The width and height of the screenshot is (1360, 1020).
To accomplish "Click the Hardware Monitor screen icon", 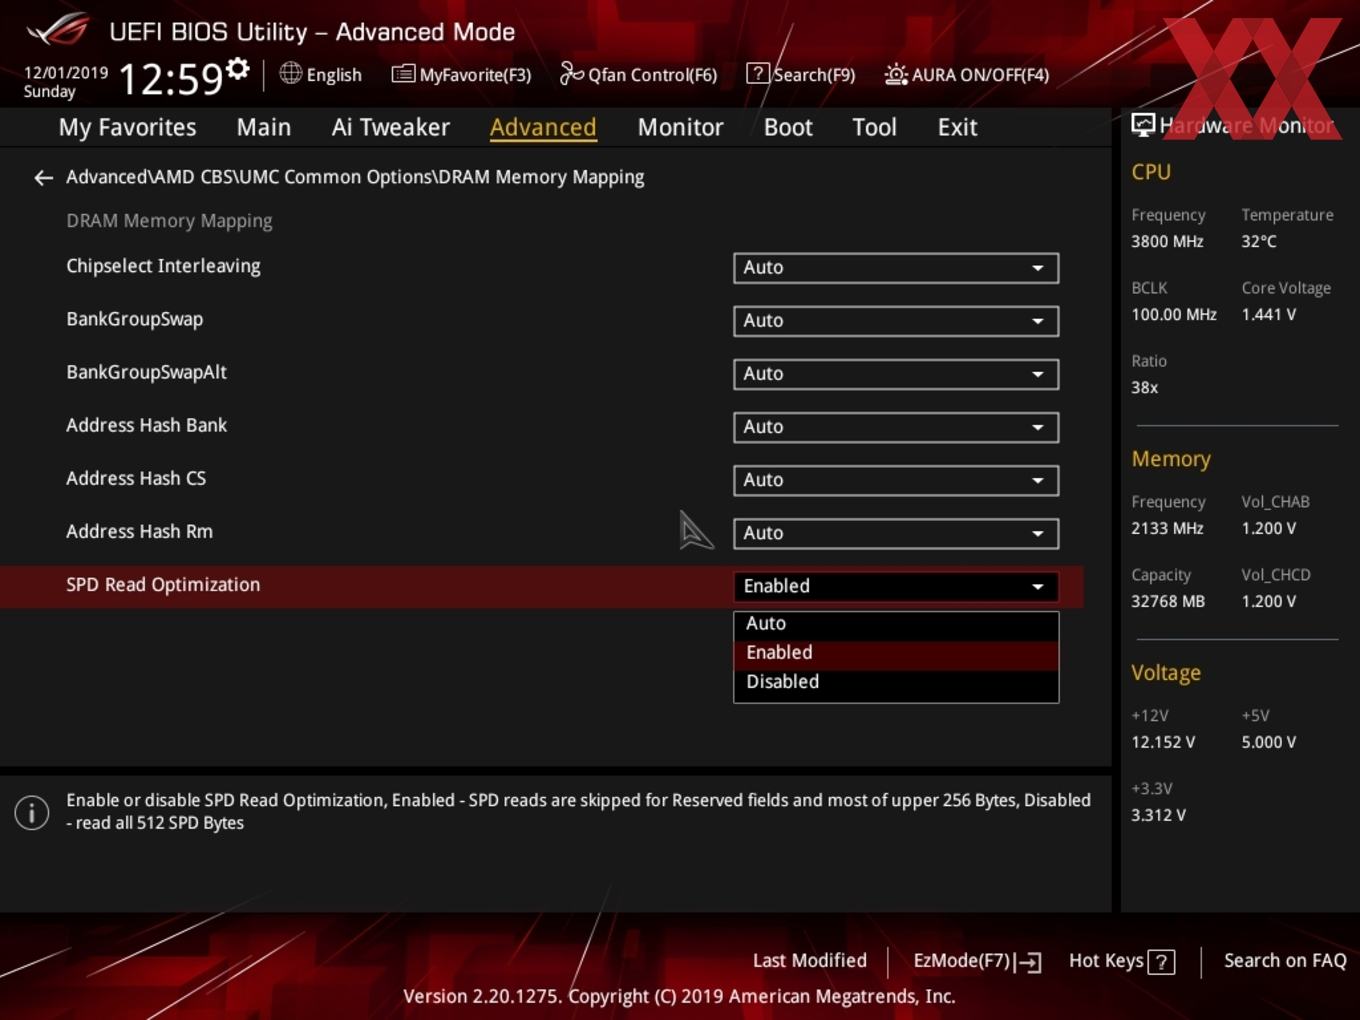I will (x=1143, y=125).
